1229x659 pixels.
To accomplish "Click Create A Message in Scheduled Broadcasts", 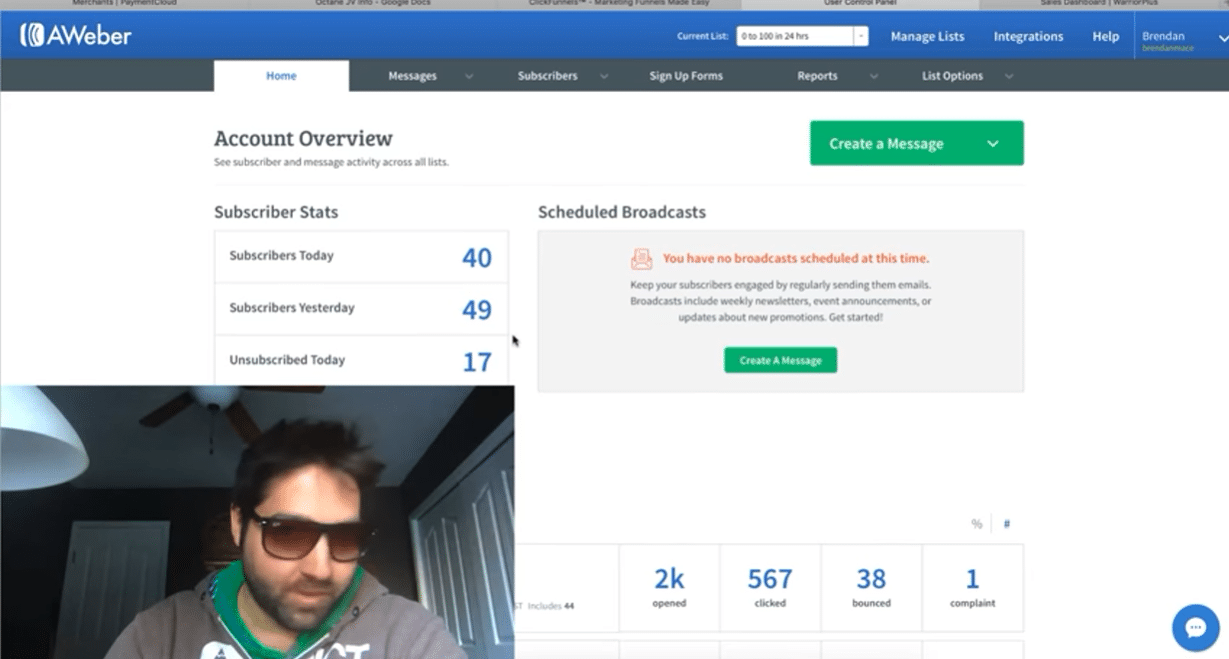I will click(x=780, y=360).
